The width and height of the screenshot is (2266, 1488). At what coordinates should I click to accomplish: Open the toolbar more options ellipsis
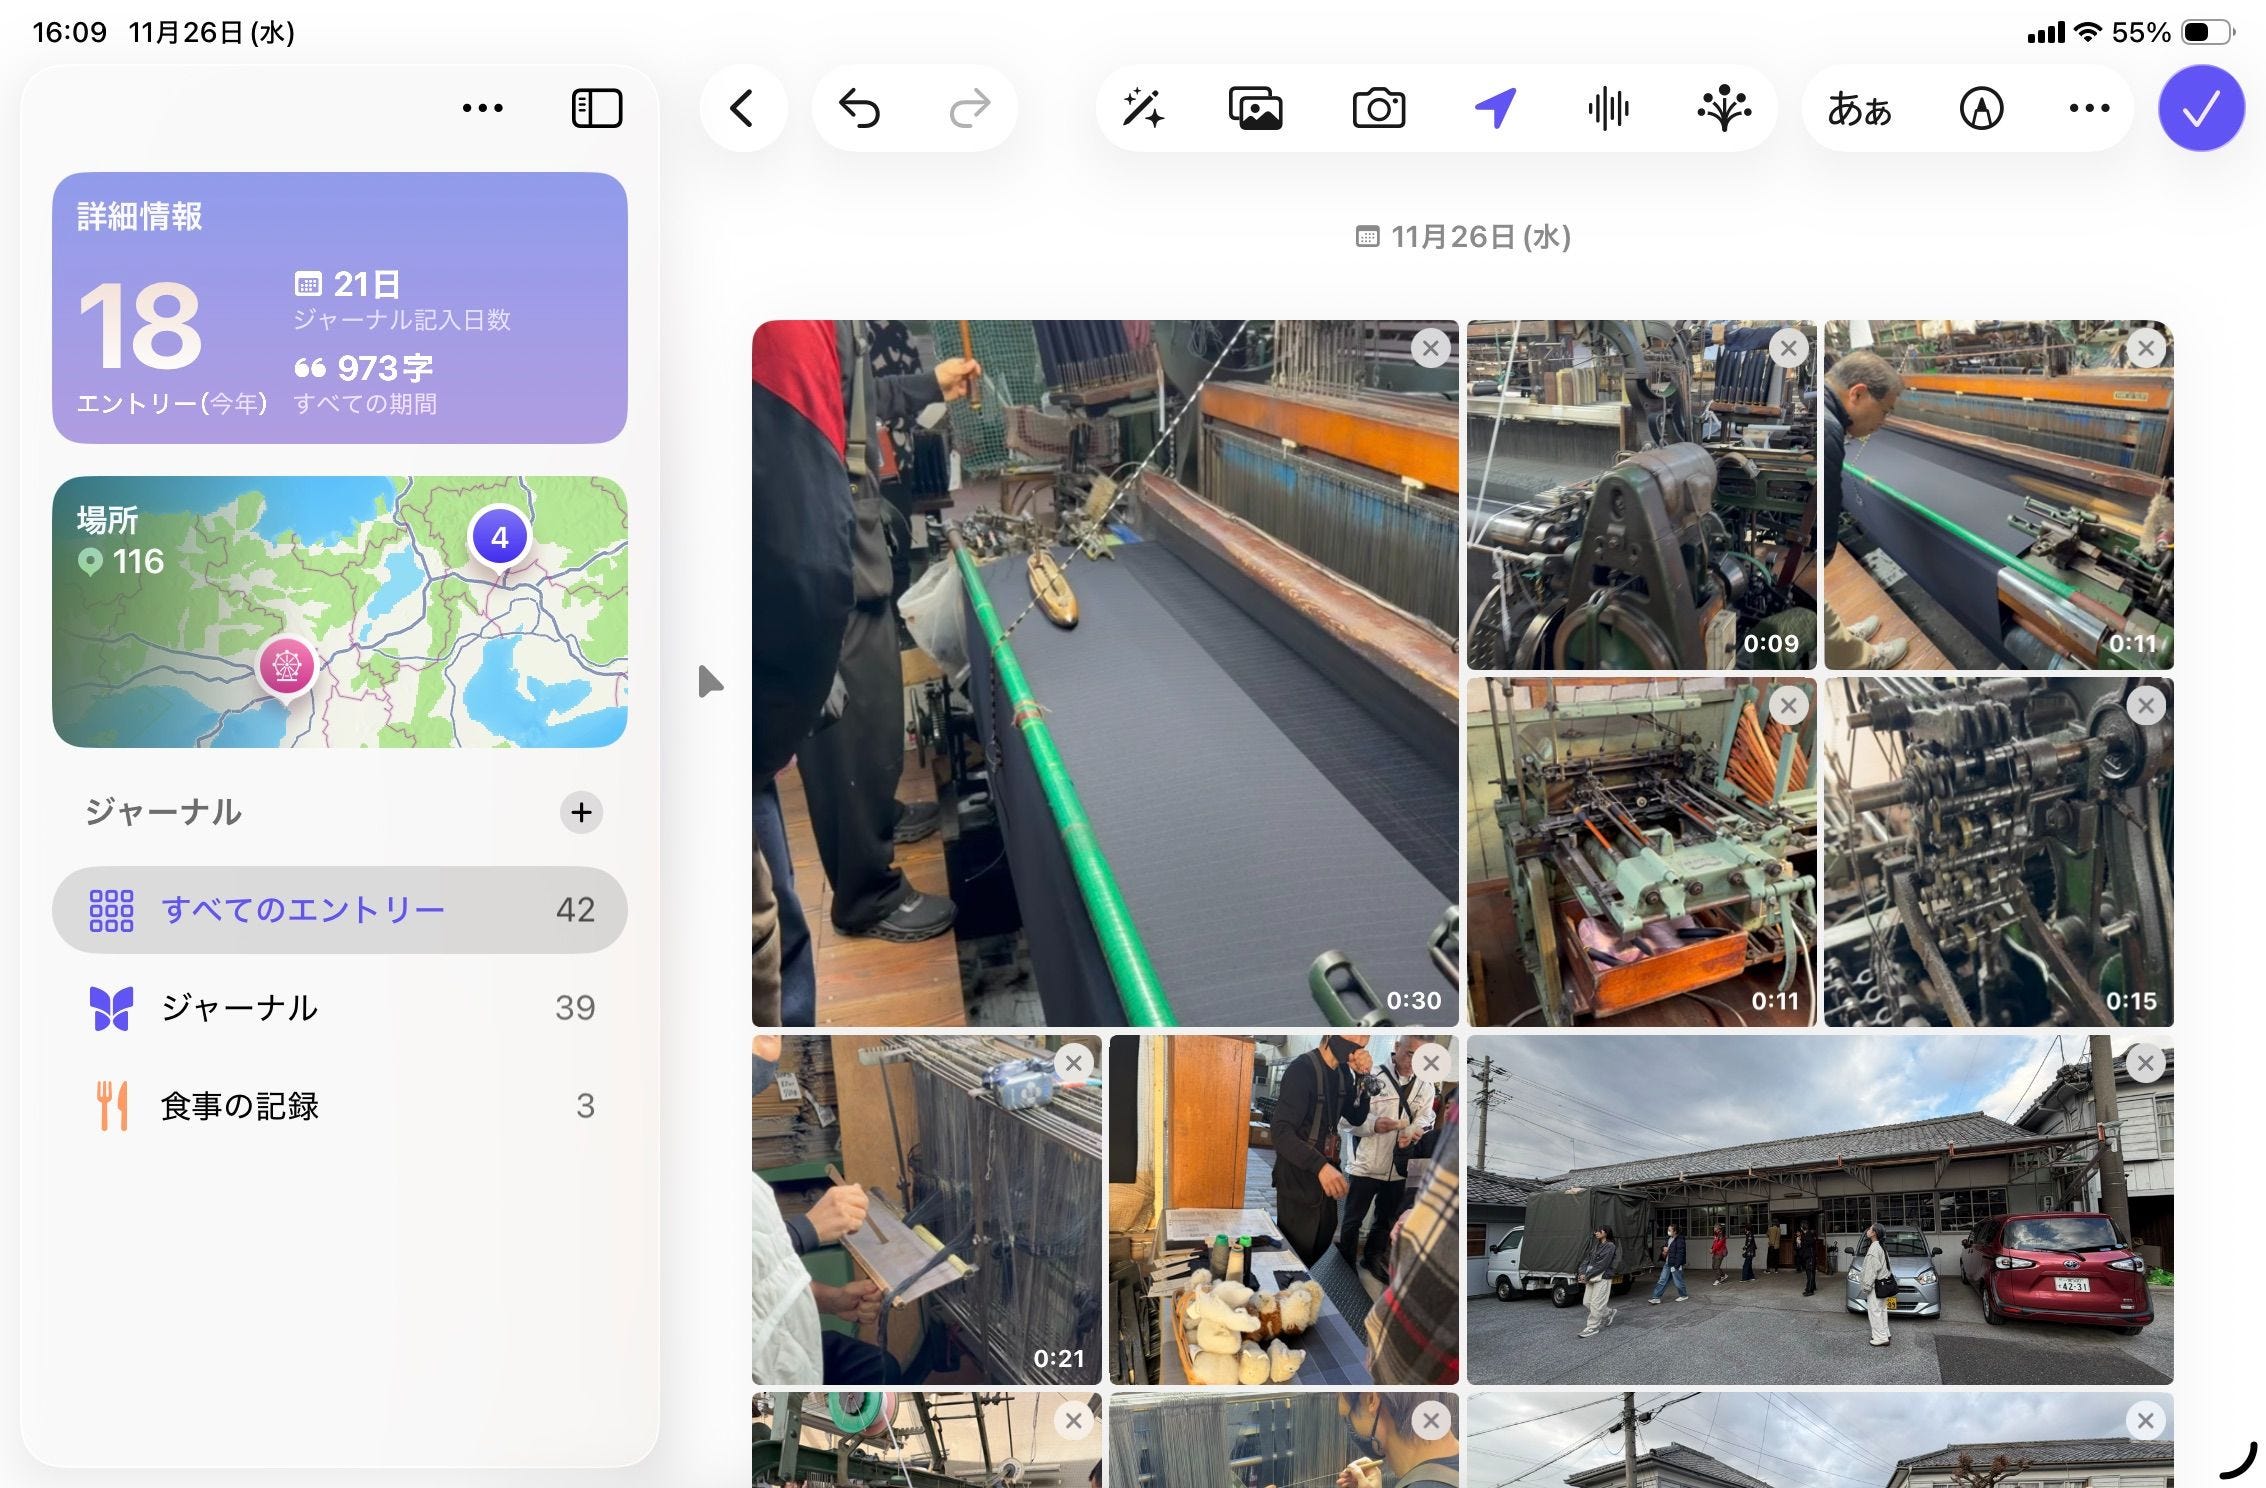tap(2089, 108)
